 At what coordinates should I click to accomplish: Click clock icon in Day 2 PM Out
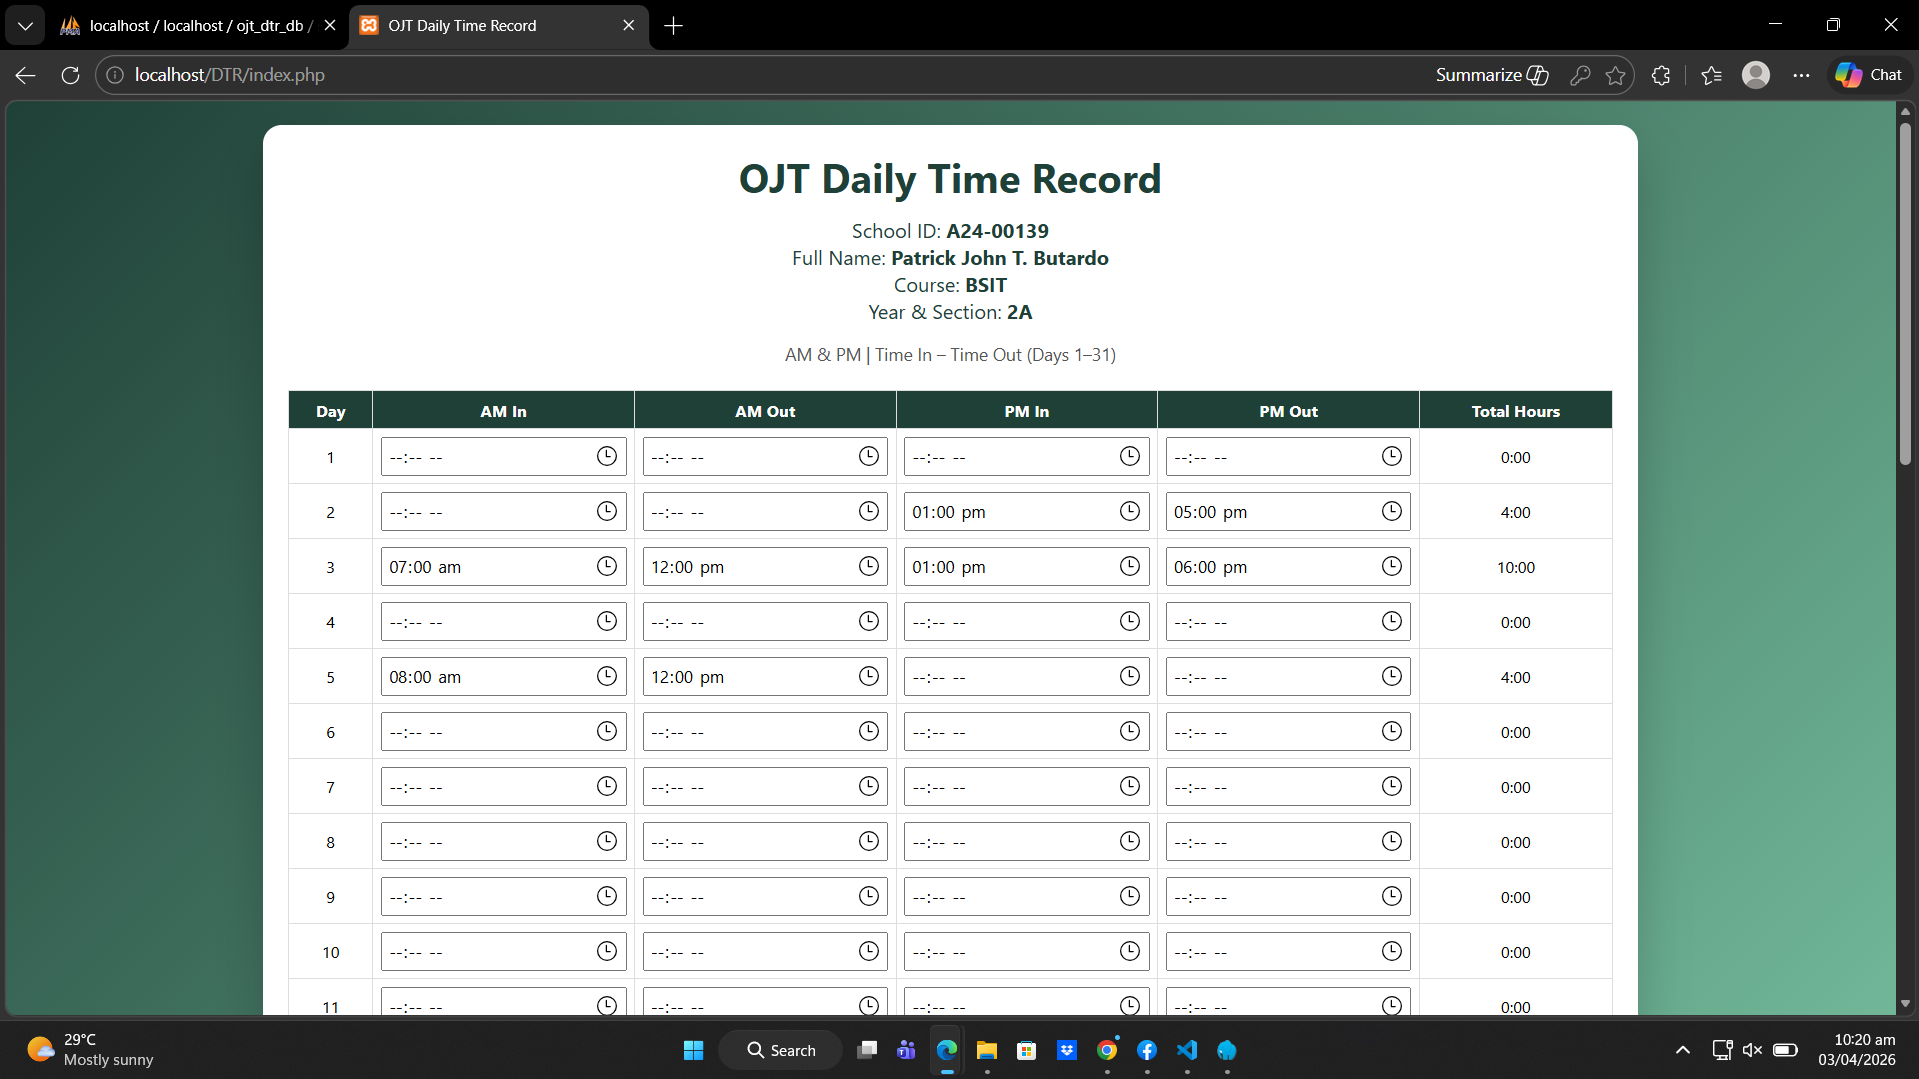coord(1391,511)
